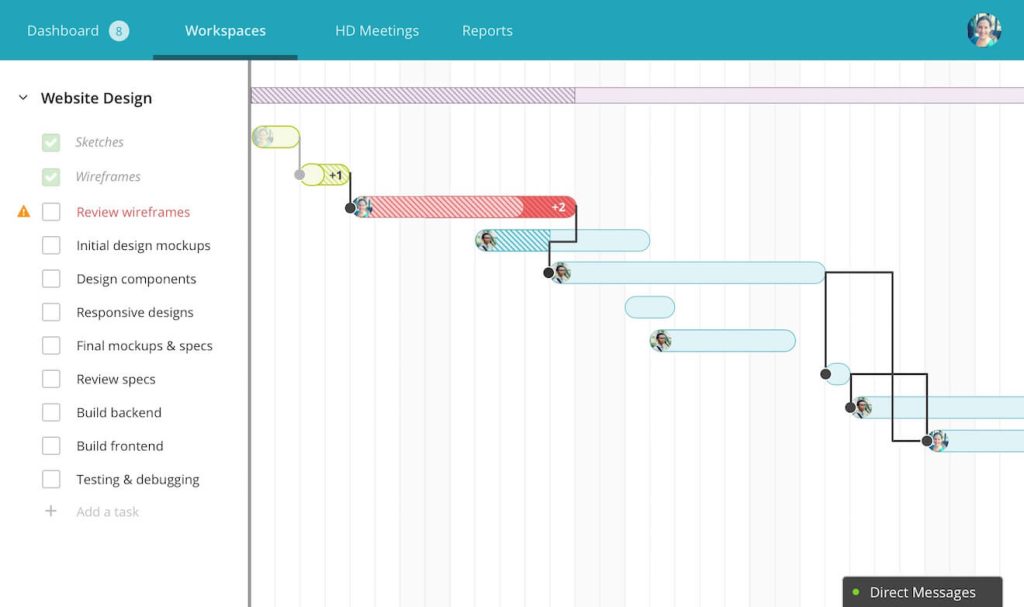The width and height of the screenshot is (1024, 607).
Task: Uncheck the completed Sketches checkbox
Action: point(51,142)
